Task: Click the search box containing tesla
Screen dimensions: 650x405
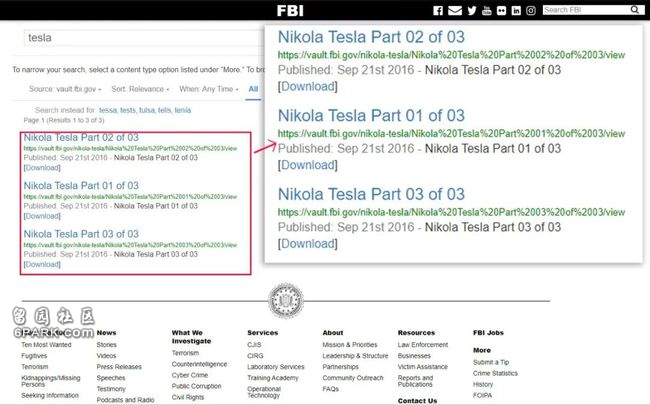Action: [143, 38]
